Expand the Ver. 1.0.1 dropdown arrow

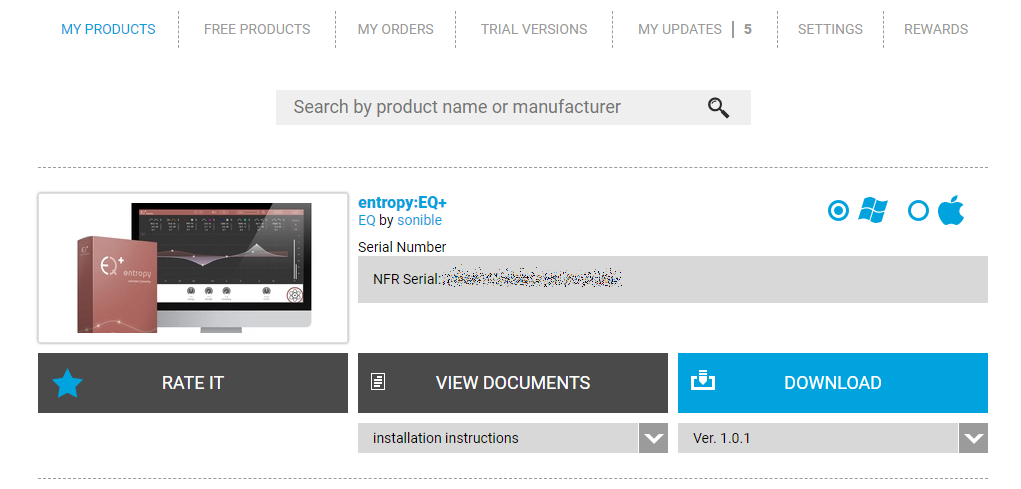pyautogui.click(x=973, y=438)
